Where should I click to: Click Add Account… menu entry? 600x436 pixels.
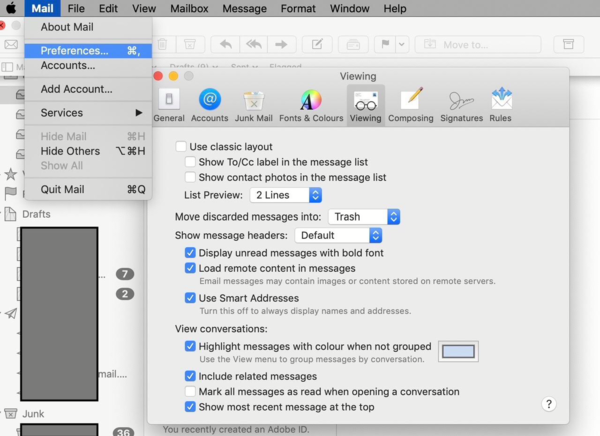tap(77, 89)
